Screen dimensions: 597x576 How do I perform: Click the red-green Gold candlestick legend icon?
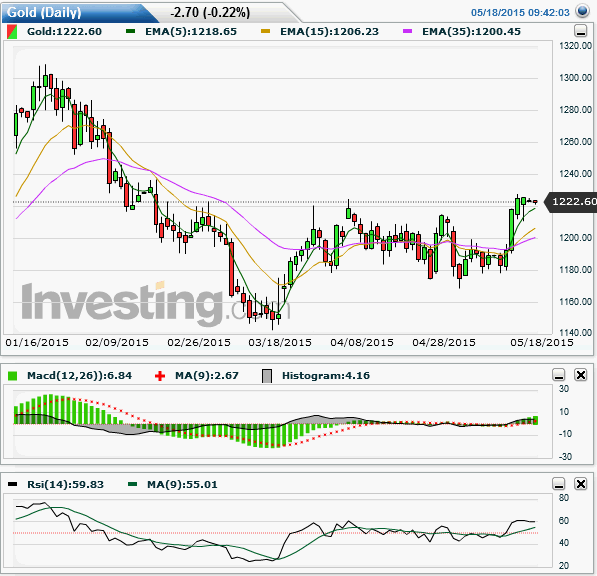click(12, 32)
